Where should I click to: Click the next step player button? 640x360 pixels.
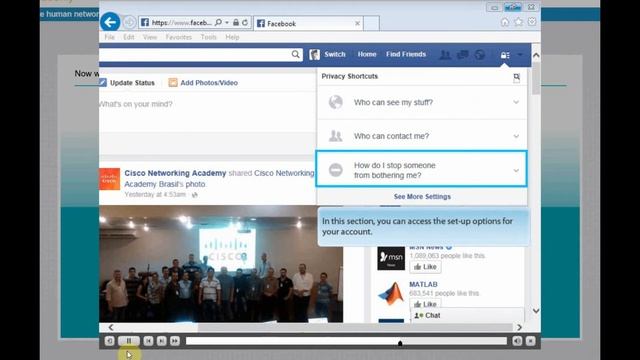coord(162,341)
